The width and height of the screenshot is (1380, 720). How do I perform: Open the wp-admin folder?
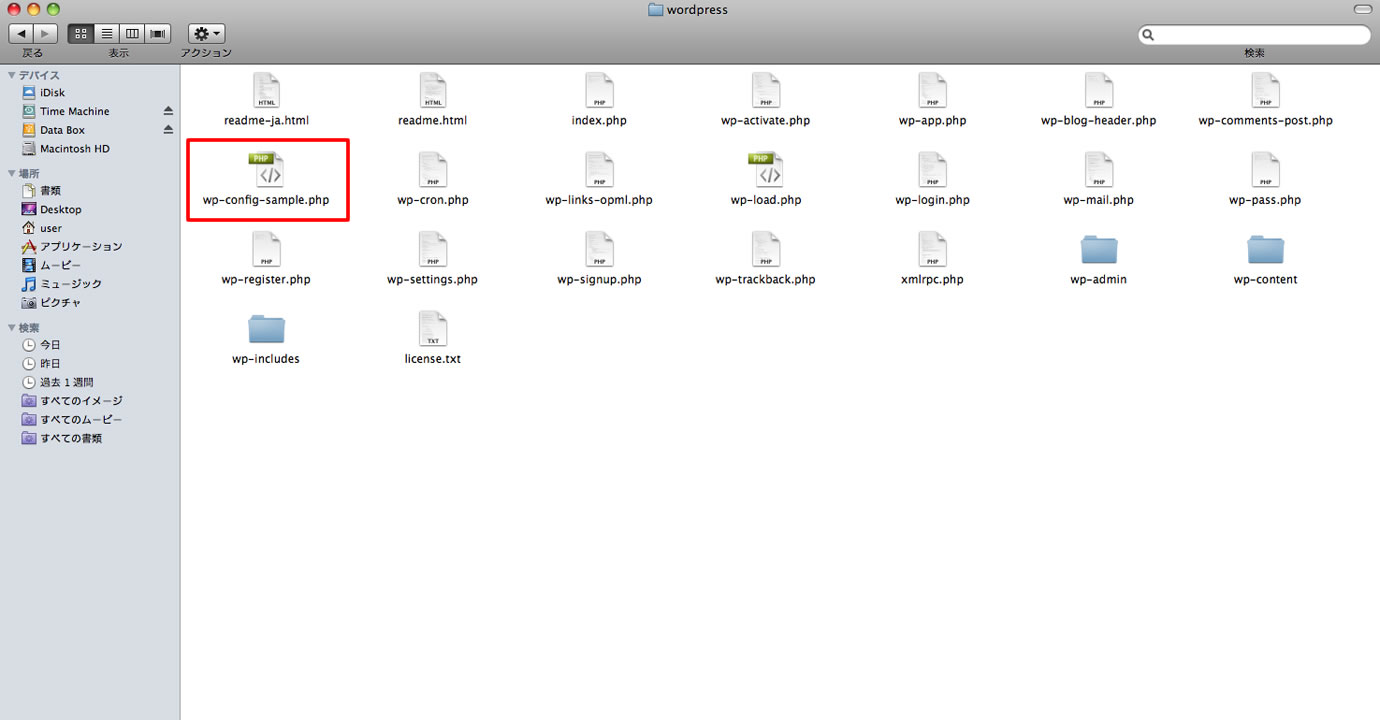click(1098, 250)
